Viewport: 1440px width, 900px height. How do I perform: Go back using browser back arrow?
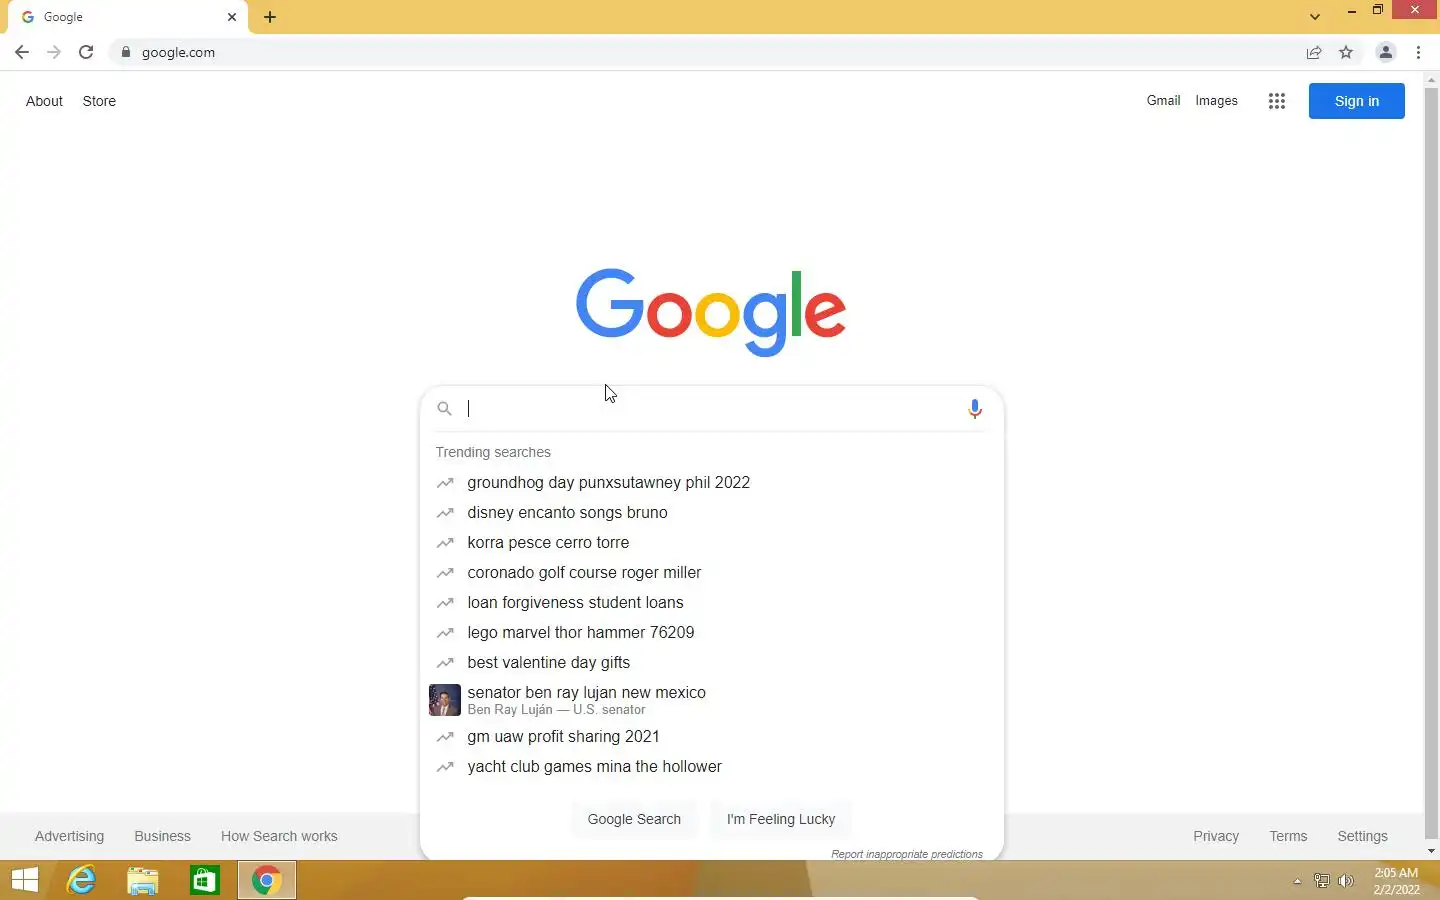point(22,52)
